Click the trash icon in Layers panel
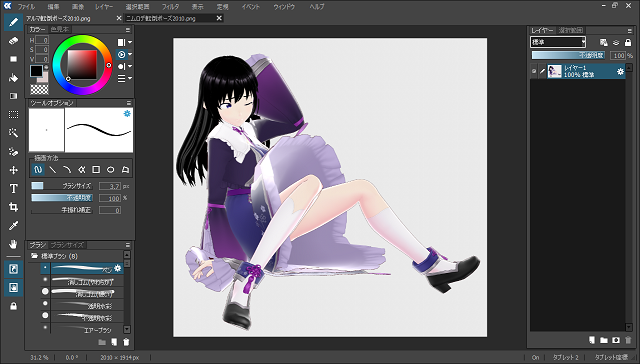The height and width of the screenshot is (364, 640). [x=628, y=340]
